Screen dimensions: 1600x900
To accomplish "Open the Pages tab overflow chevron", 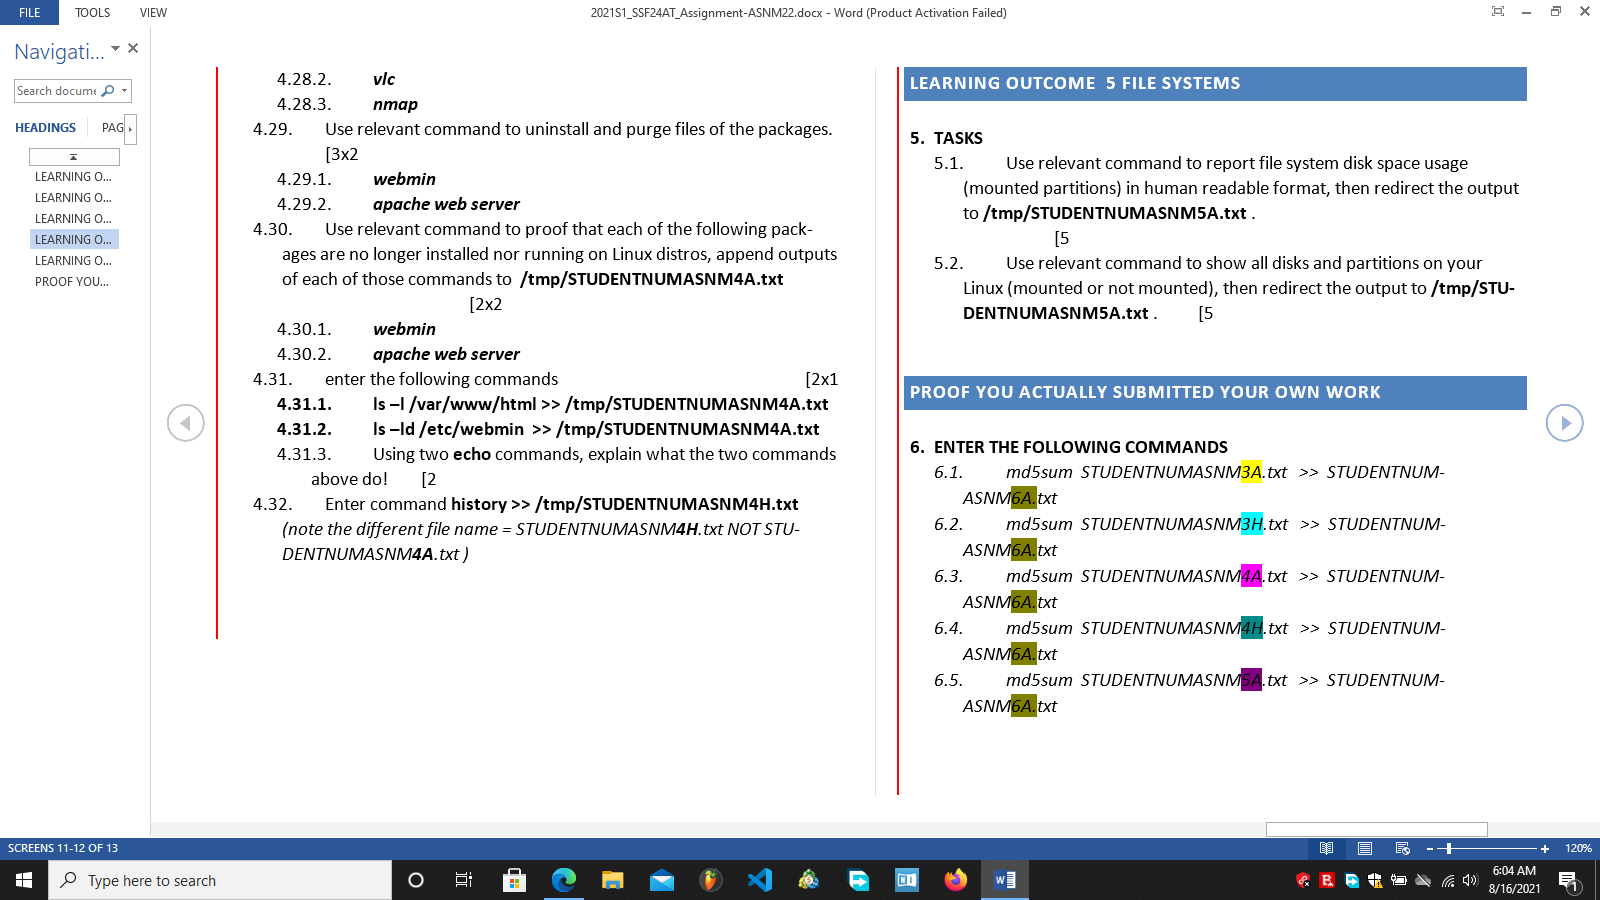I will (x=130, y=128).
